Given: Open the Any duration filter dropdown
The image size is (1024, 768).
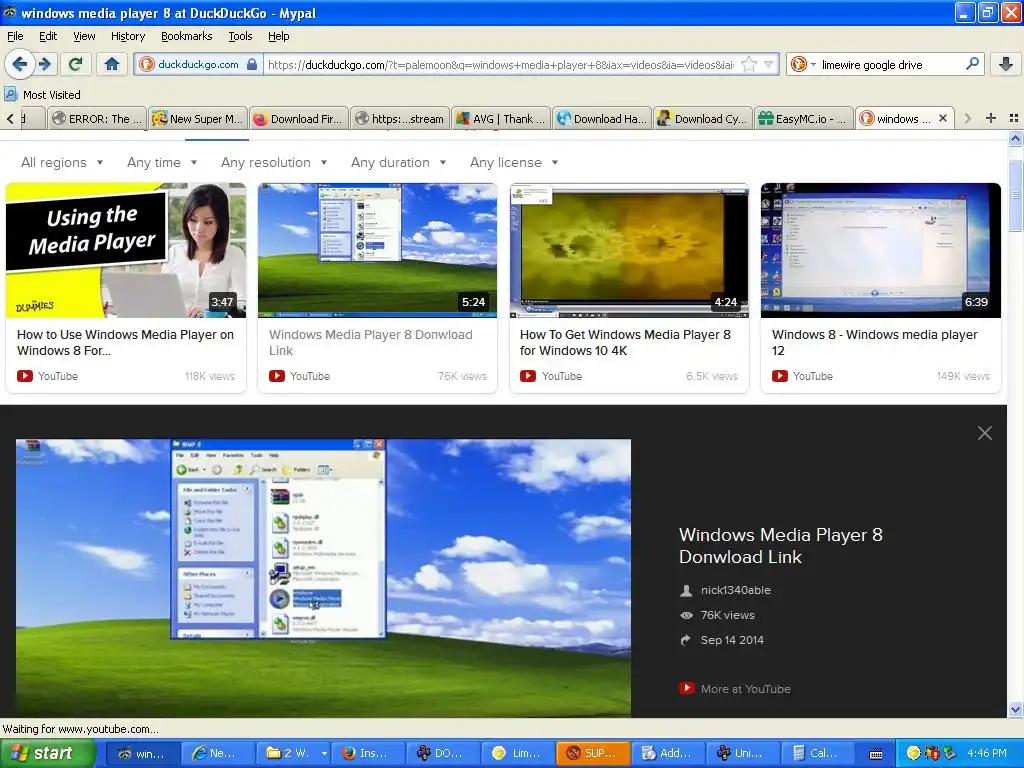Looking at the screenshot, I should click(x=398, y=163).
